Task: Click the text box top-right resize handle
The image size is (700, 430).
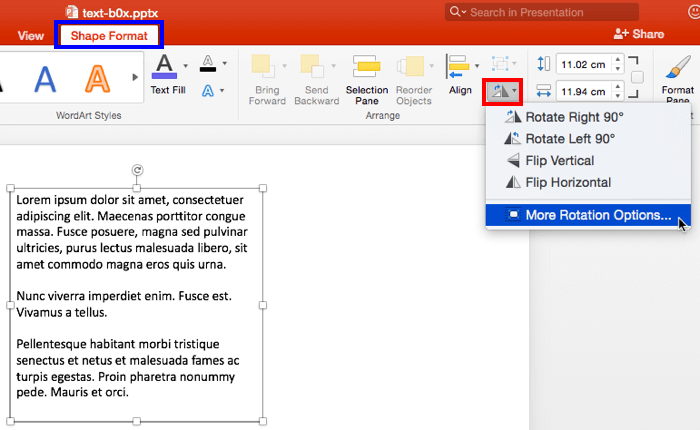Action: pos(263,188)
